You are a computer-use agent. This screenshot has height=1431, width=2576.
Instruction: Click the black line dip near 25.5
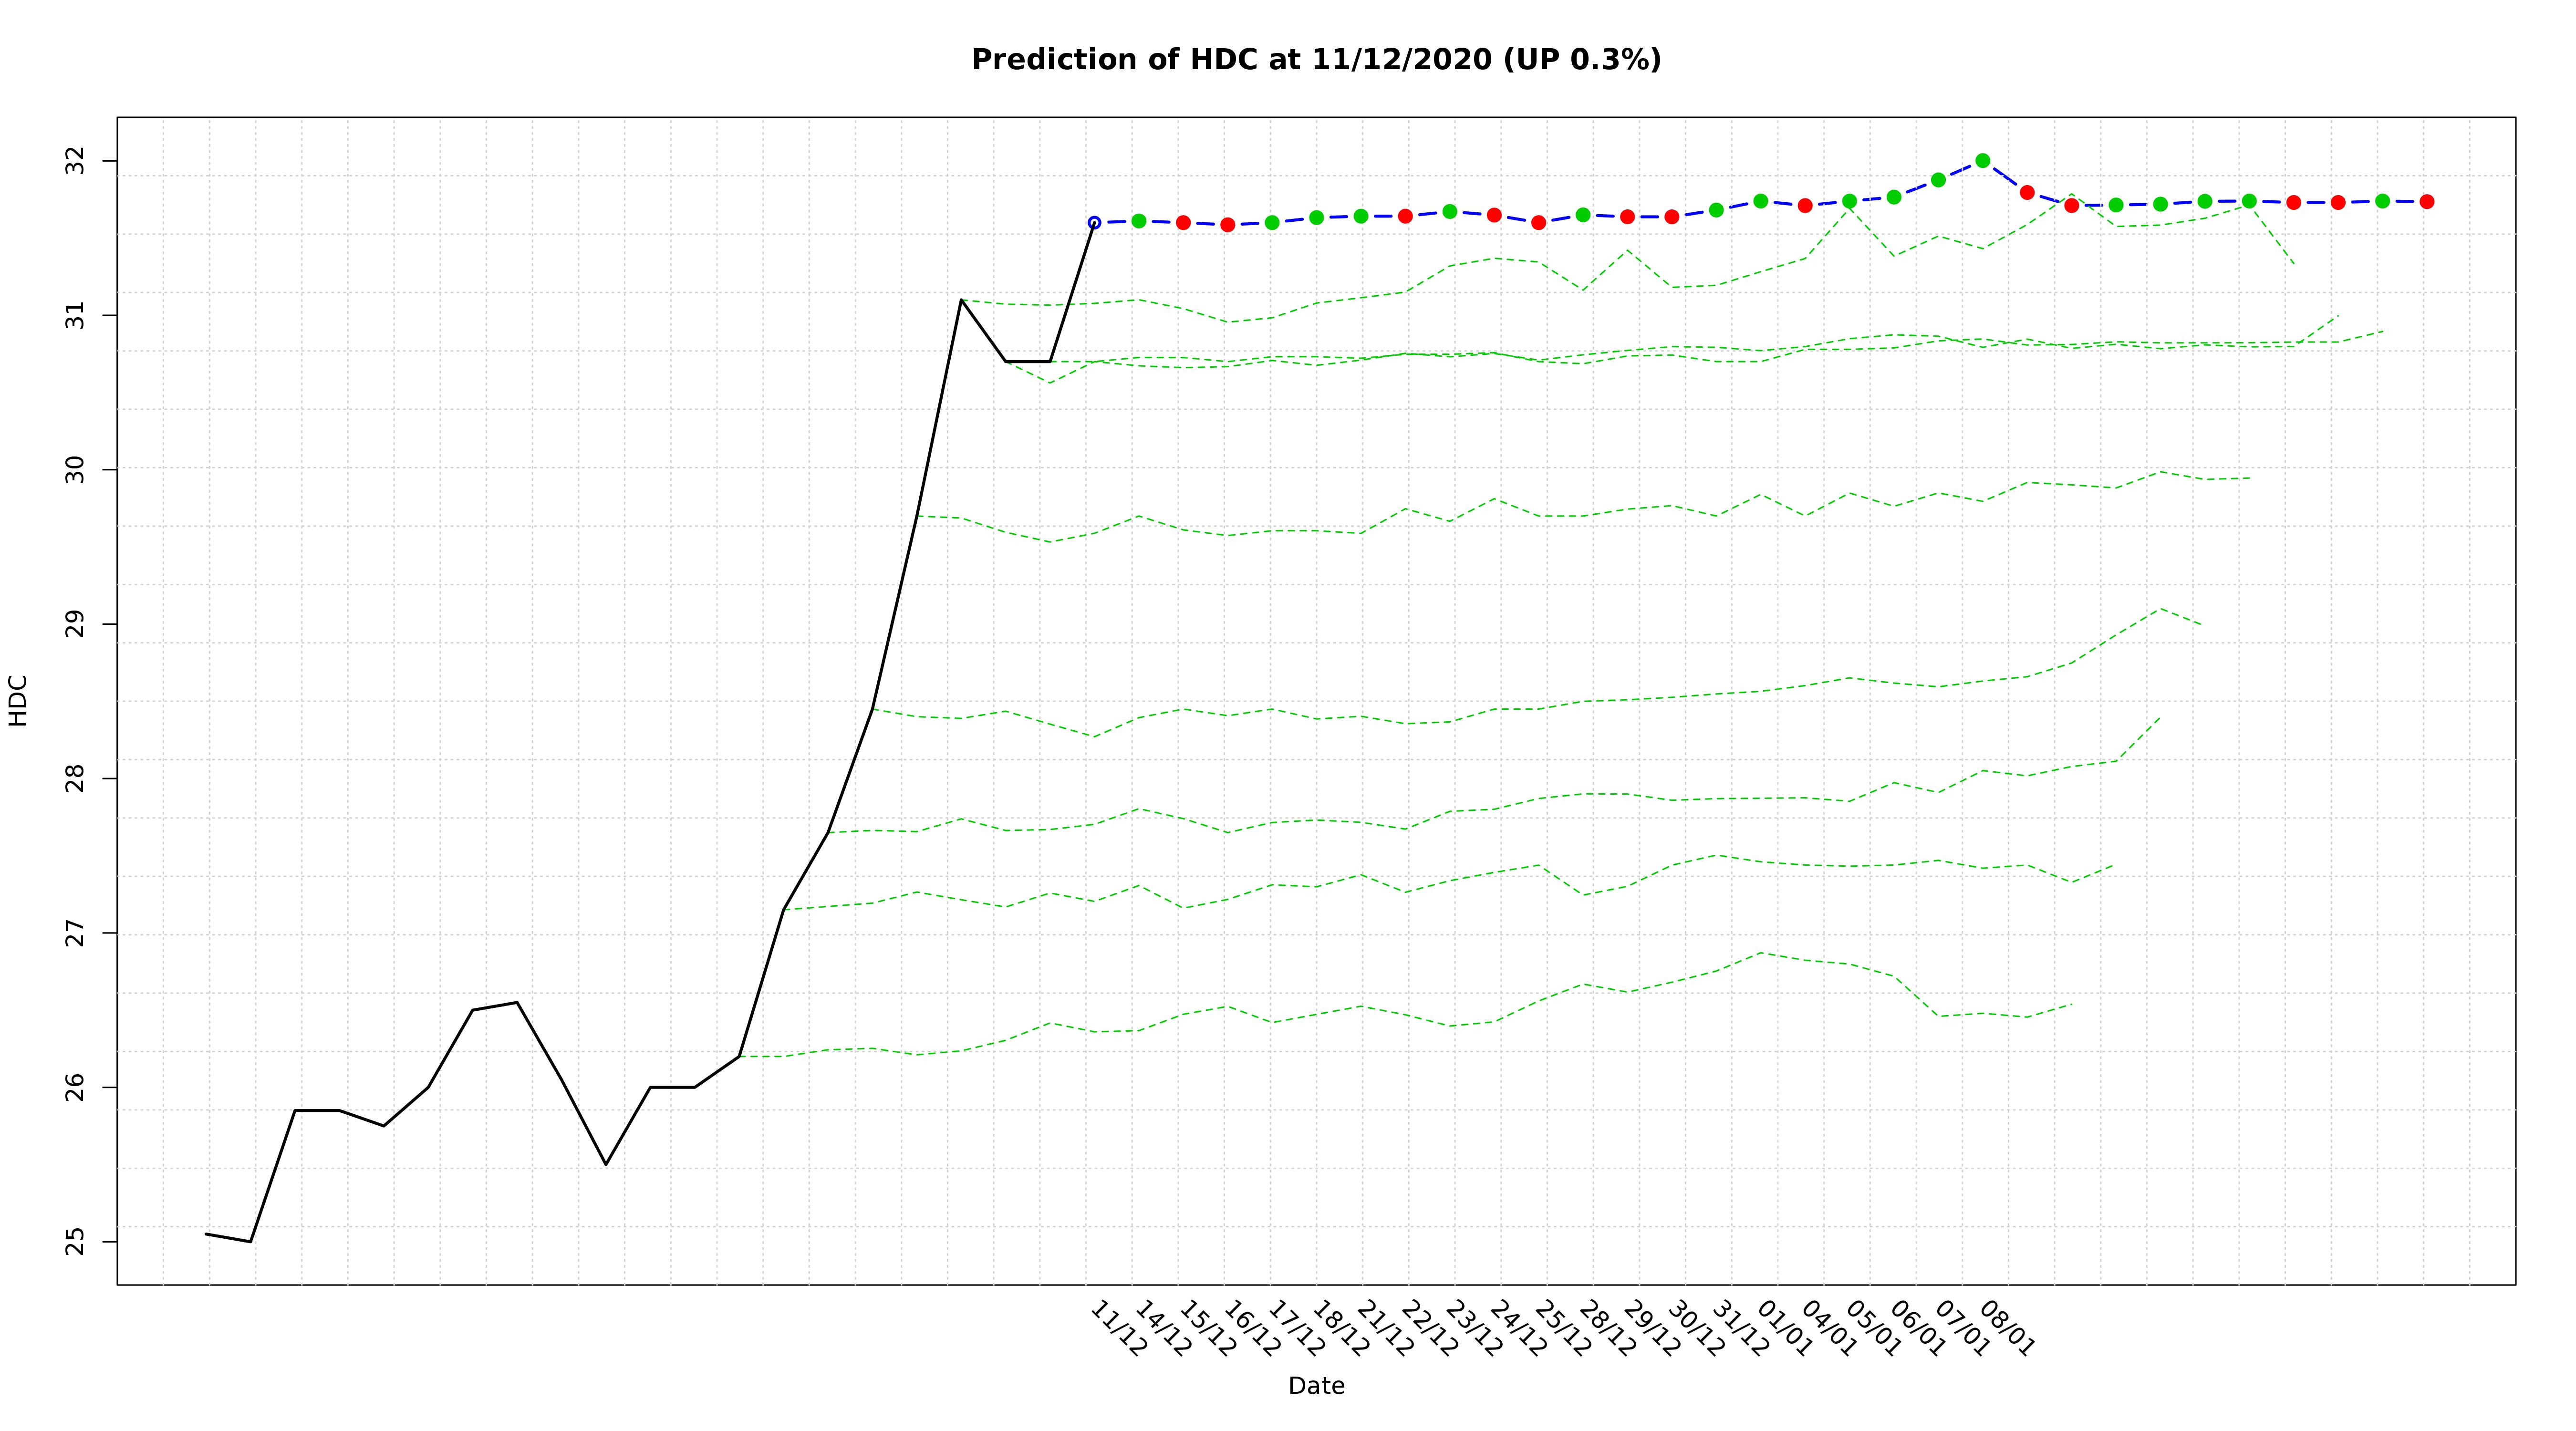[x=606, y=1164]
